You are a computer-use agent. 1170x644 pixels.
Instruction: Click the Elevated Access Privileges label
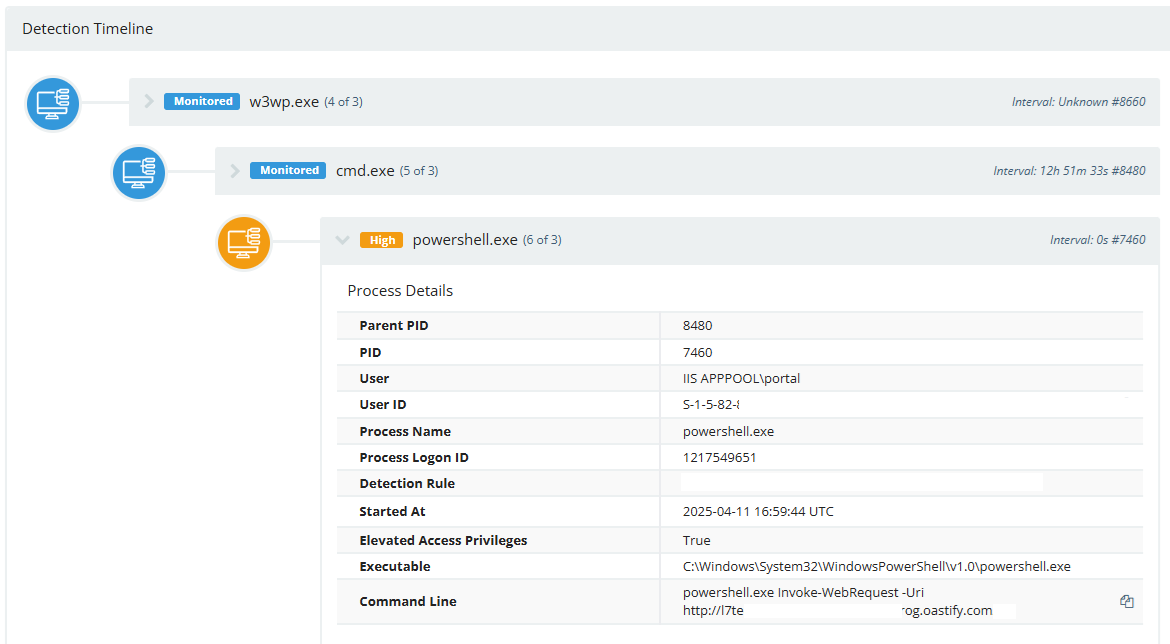443,540
